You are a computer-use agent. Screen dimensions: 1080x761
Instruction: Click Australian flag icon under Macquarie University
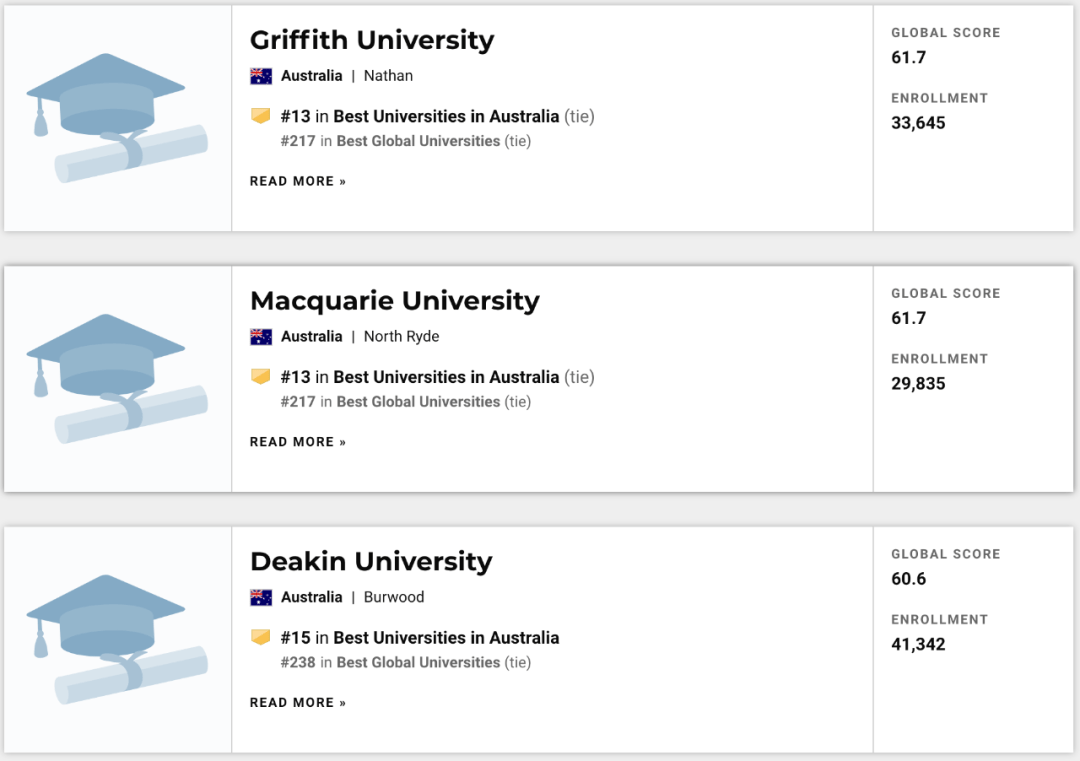pyautogui.click(x=261, y=337)
